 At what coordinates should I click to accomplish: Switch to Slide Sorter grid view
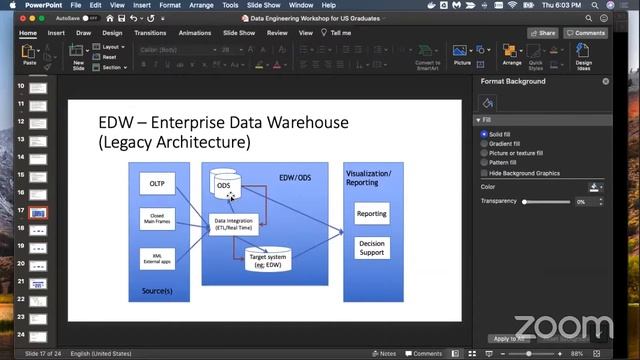472,353
